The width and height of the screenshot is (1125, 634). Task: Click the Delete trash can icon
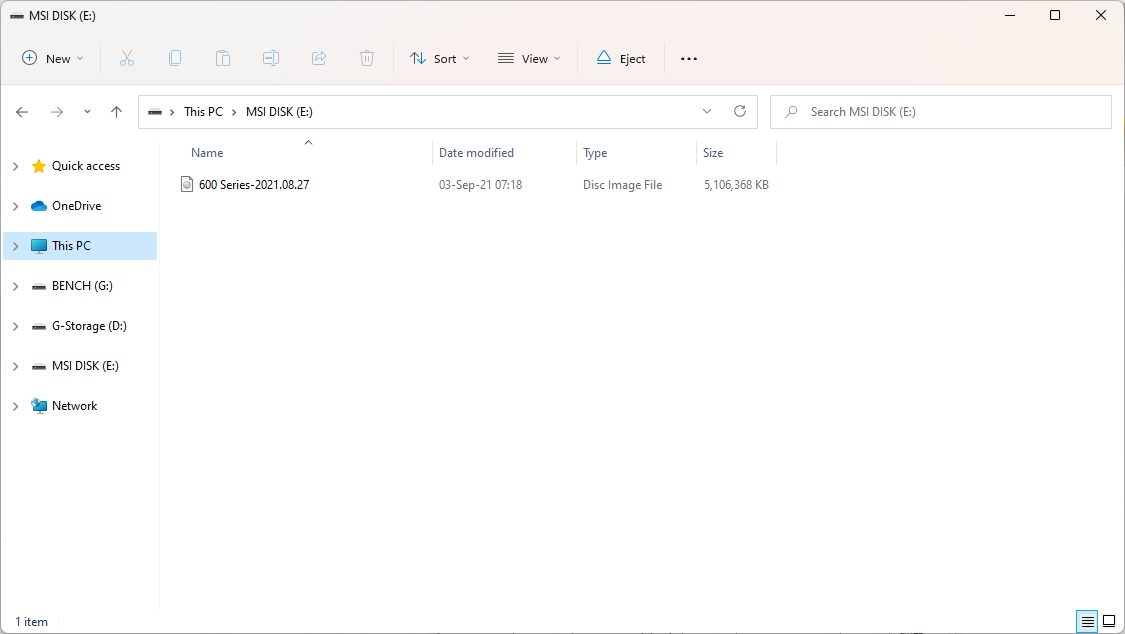pos(367,59)
